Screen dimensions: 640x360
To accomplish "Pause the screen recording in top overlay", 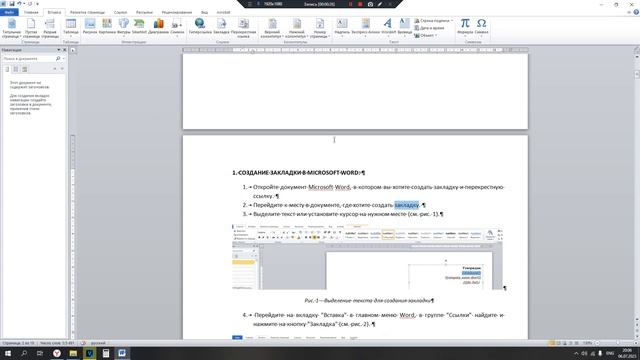I will pos(350,4).
